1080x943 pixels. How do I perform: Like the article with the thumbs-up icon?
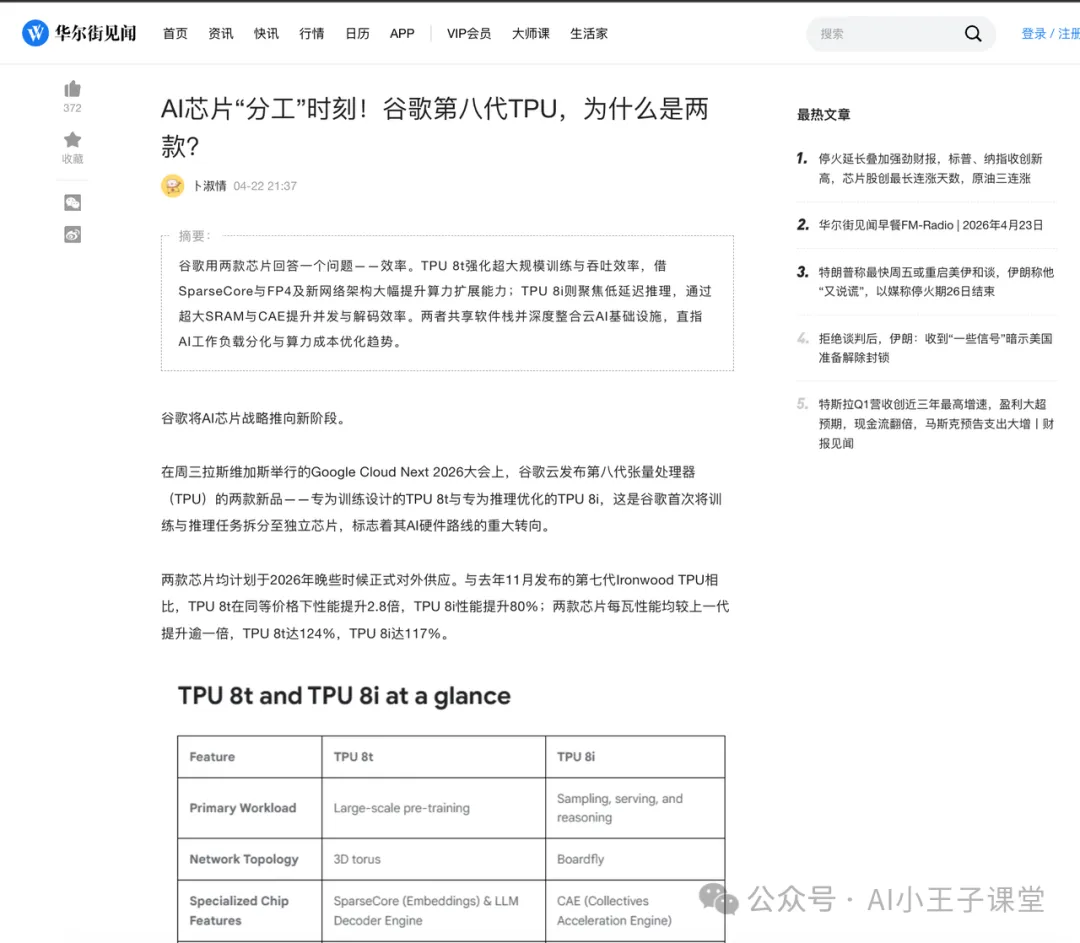pyautogui.click(x=71, y=88)
